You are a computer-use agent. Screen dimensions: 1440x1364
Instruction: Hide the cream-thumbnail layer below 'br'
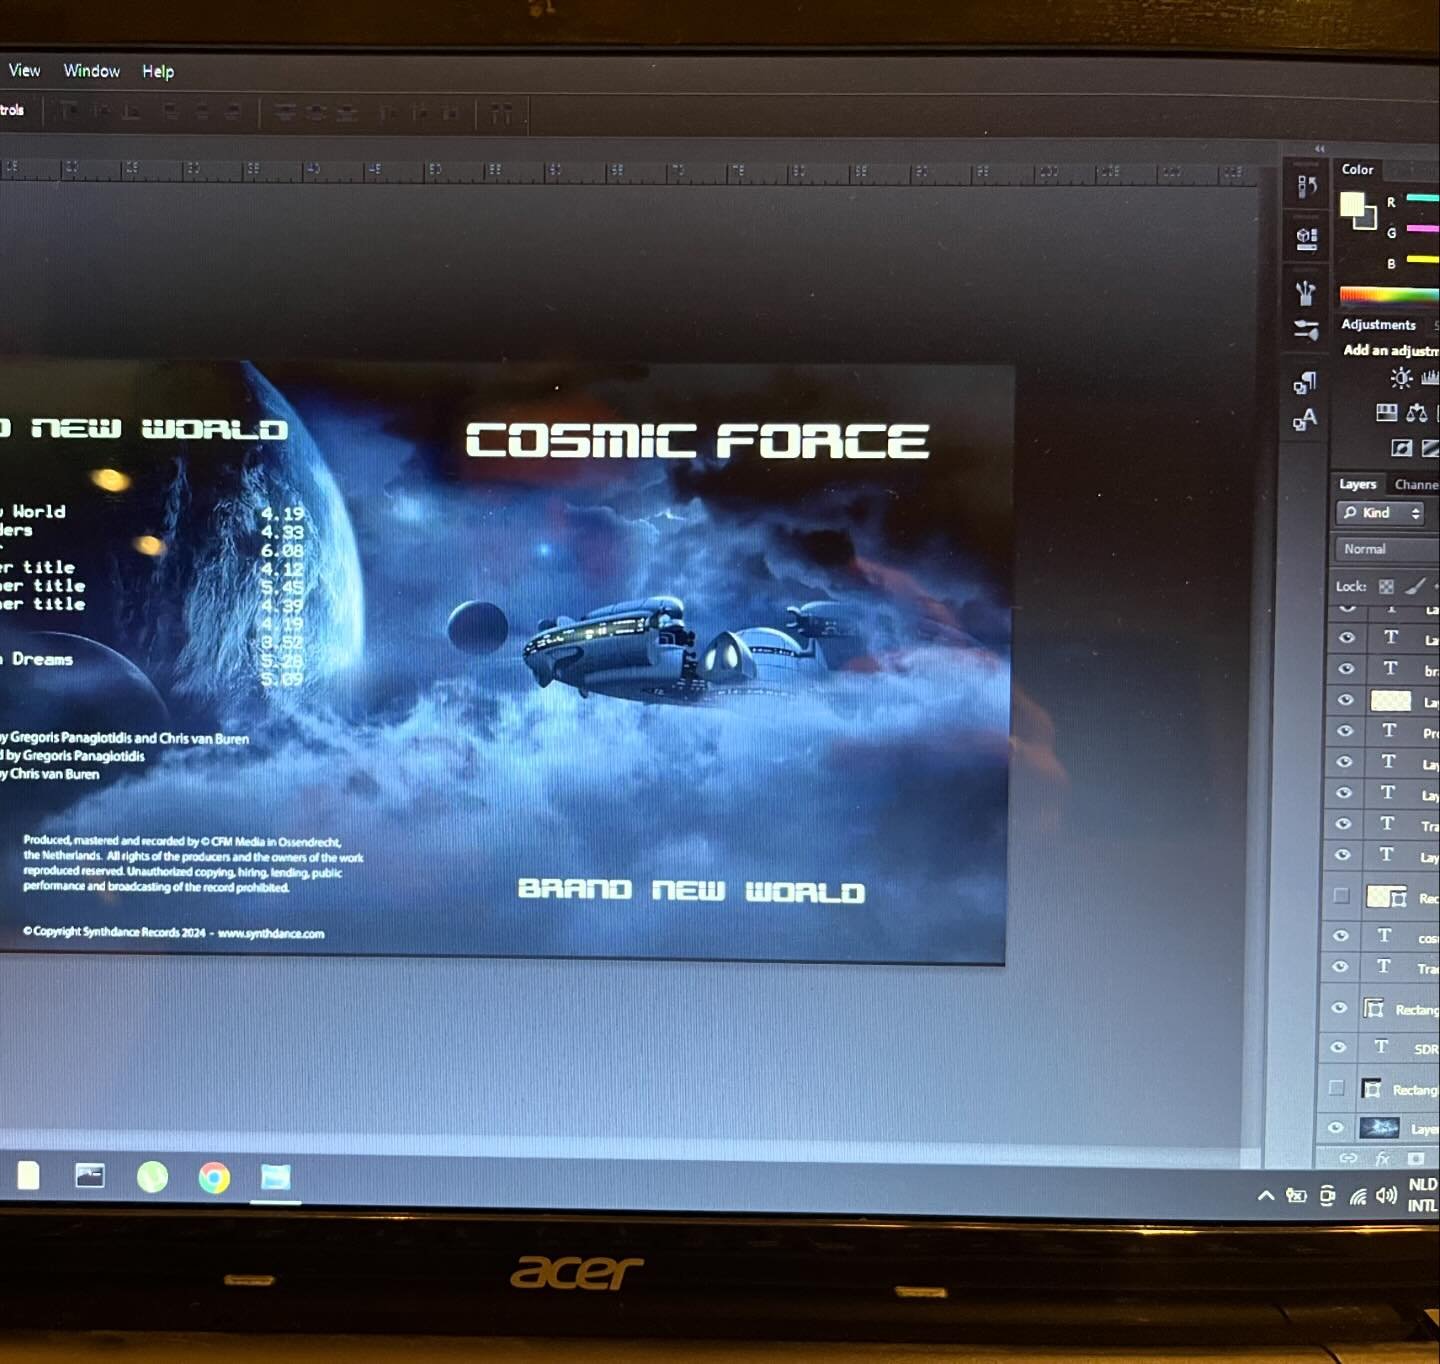[x=1346, y=700]
